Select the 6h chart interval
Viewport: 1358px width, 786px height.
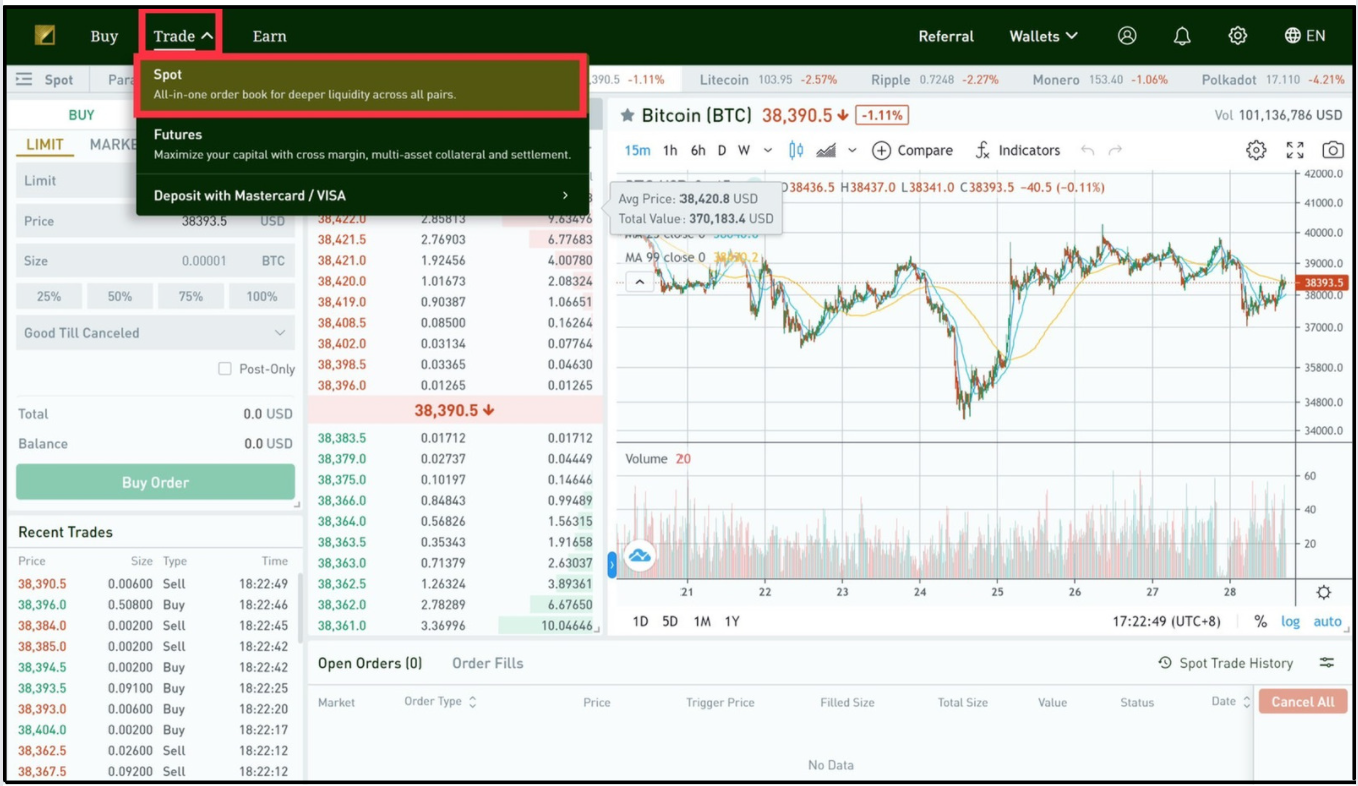point(698,150)
